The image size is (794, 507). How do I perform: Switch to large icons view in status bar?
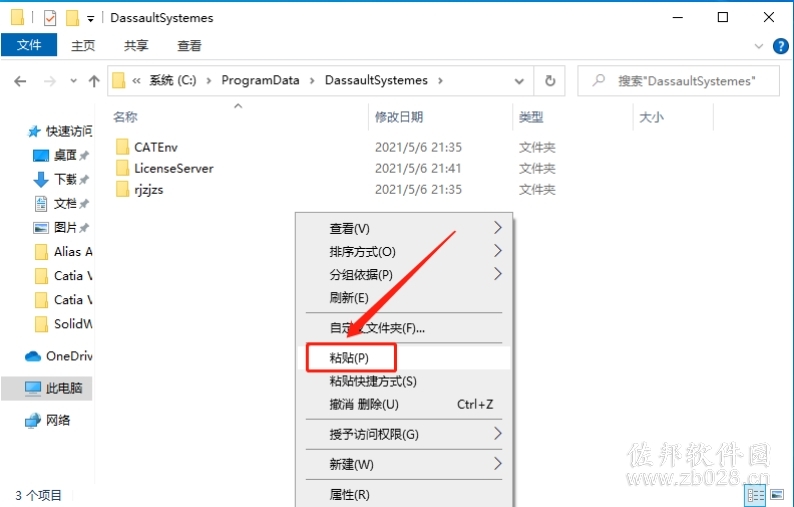click(x=777, y=495)
